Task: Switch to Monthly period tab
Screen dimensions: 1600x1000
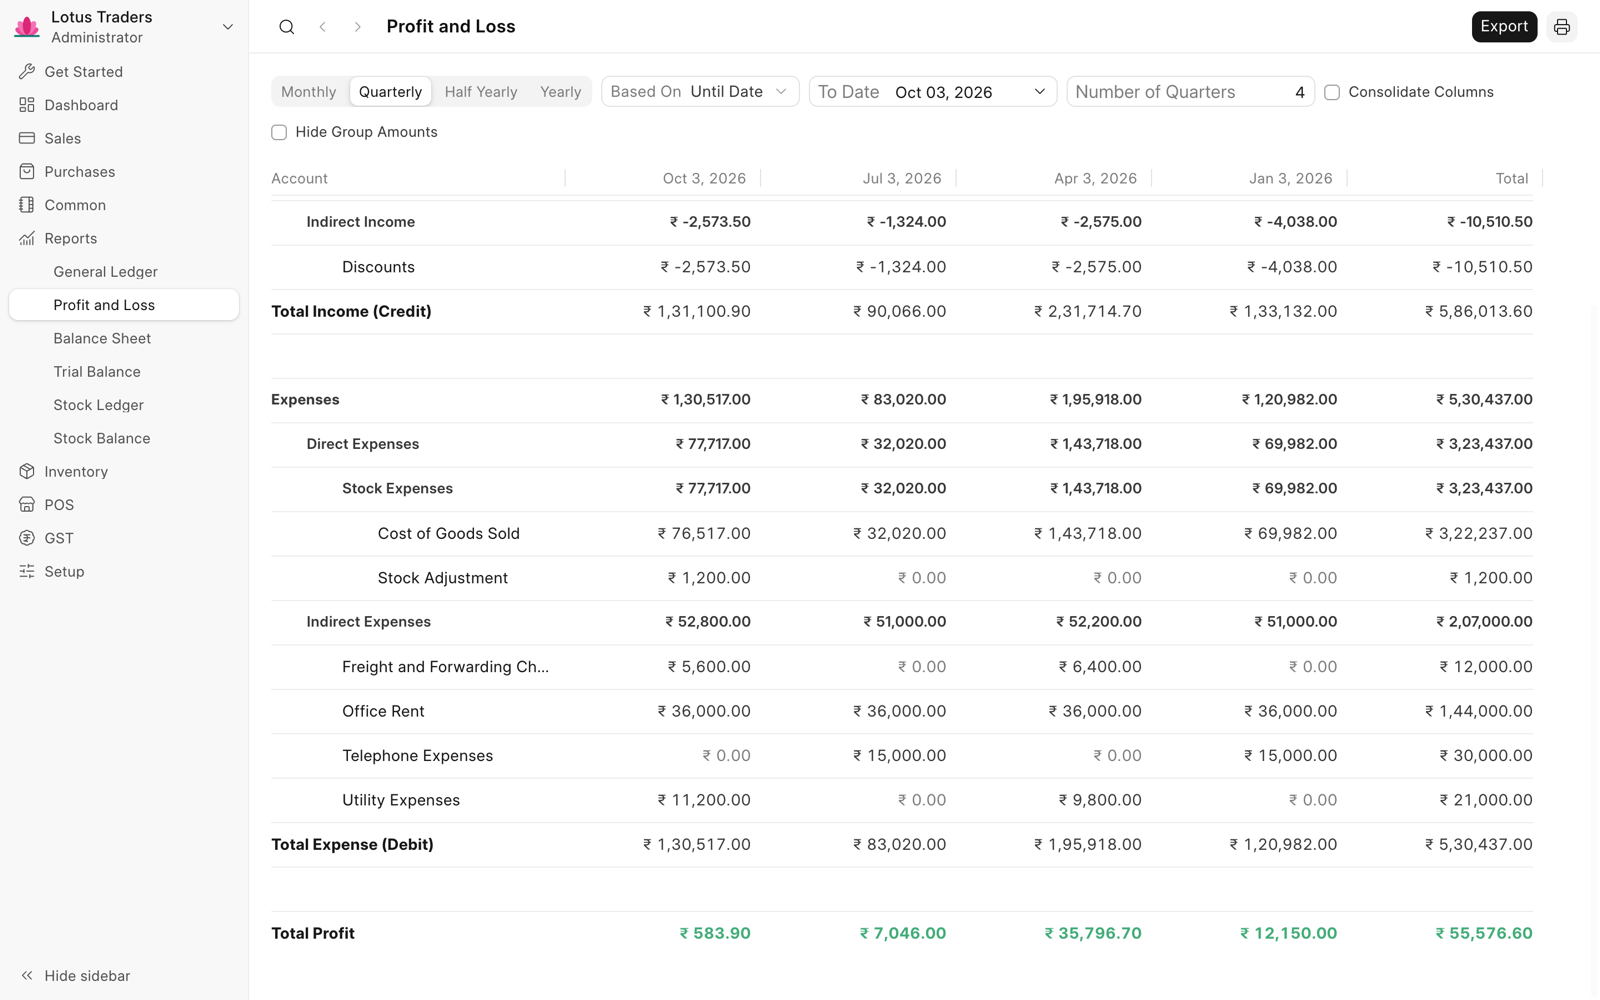Action: (309, 92)
